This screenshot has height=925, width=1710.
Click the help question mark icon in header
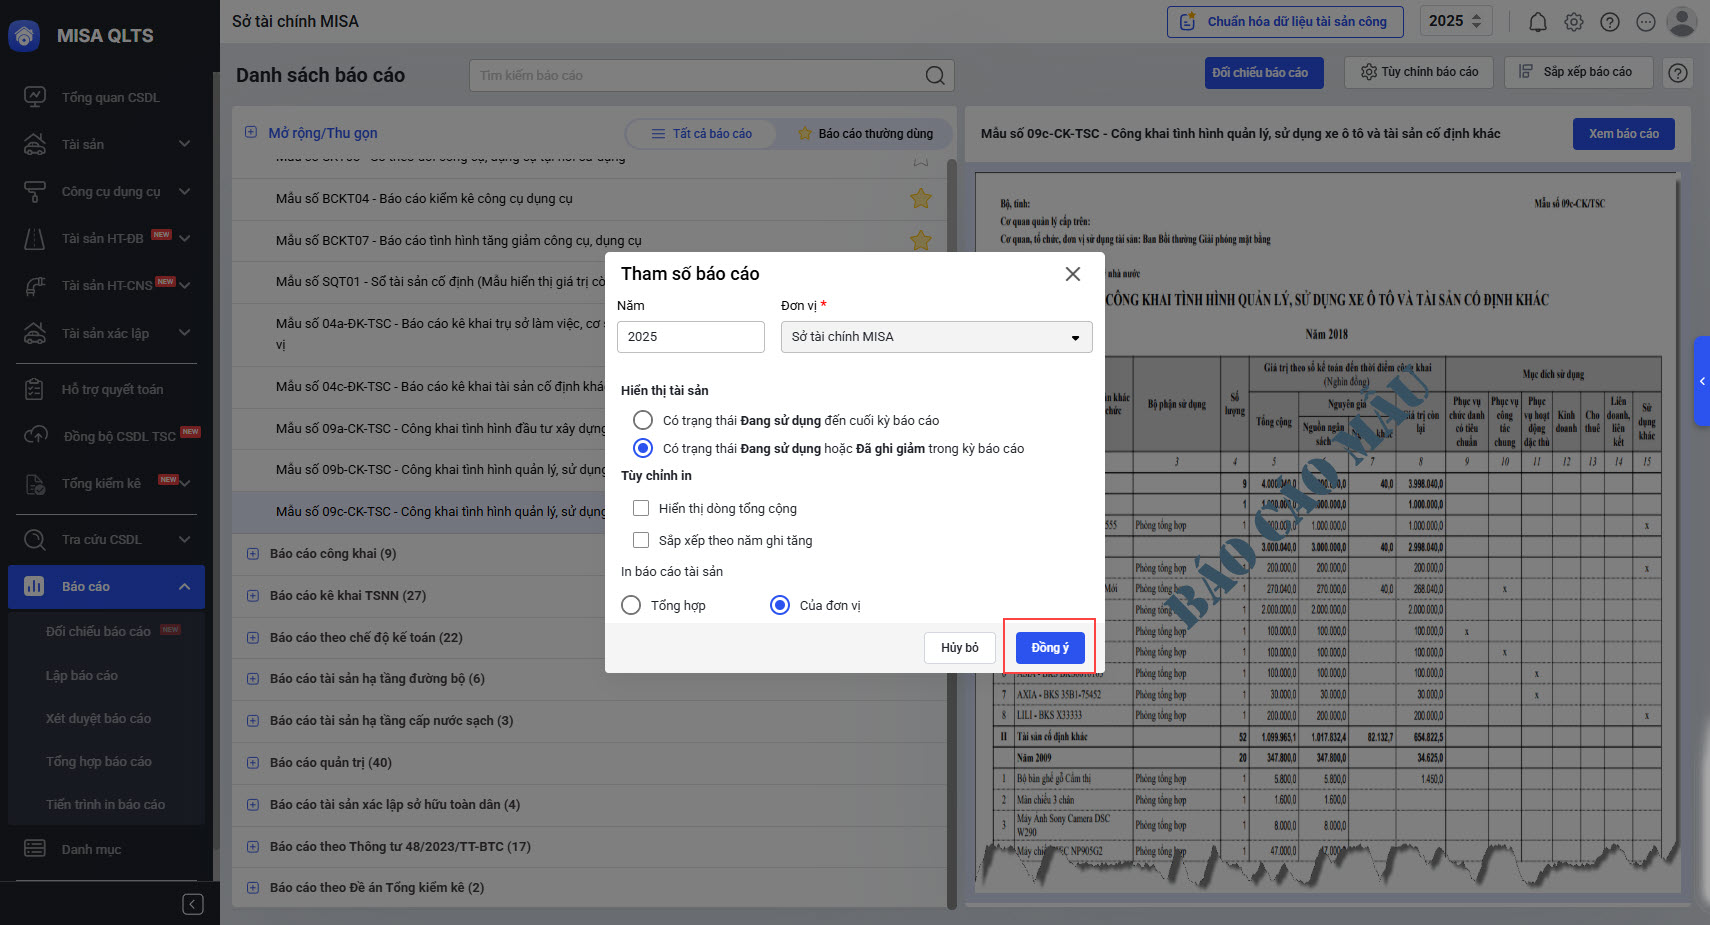click(x=1610, y=22)
